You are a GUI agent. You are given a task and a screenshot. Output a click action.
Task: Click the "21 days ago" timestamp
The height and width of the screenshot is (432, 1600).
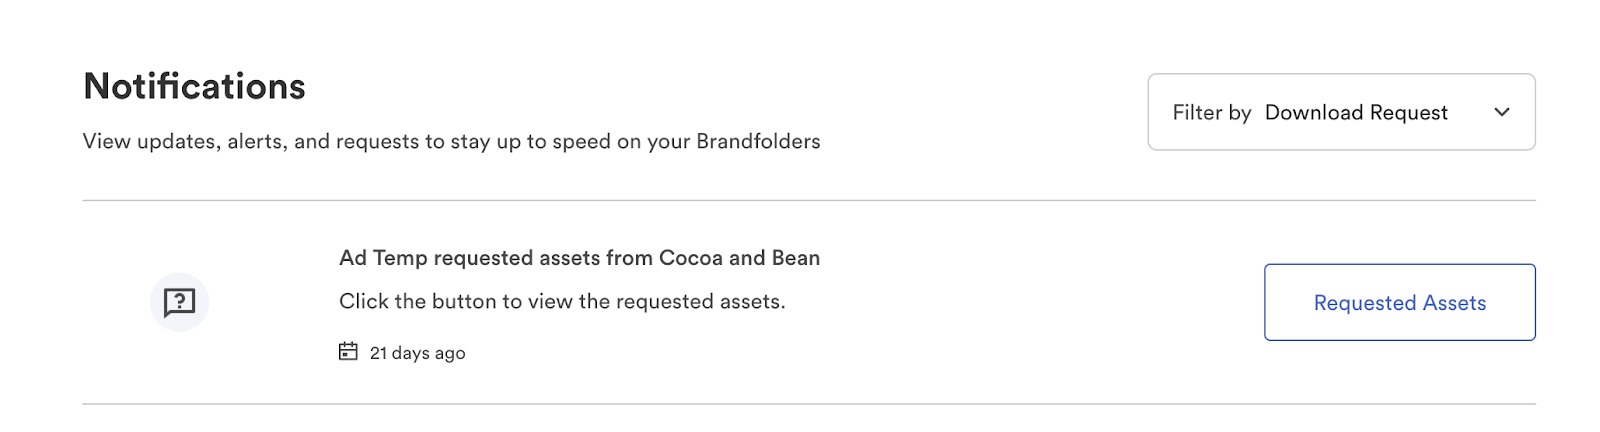point(417,353)
